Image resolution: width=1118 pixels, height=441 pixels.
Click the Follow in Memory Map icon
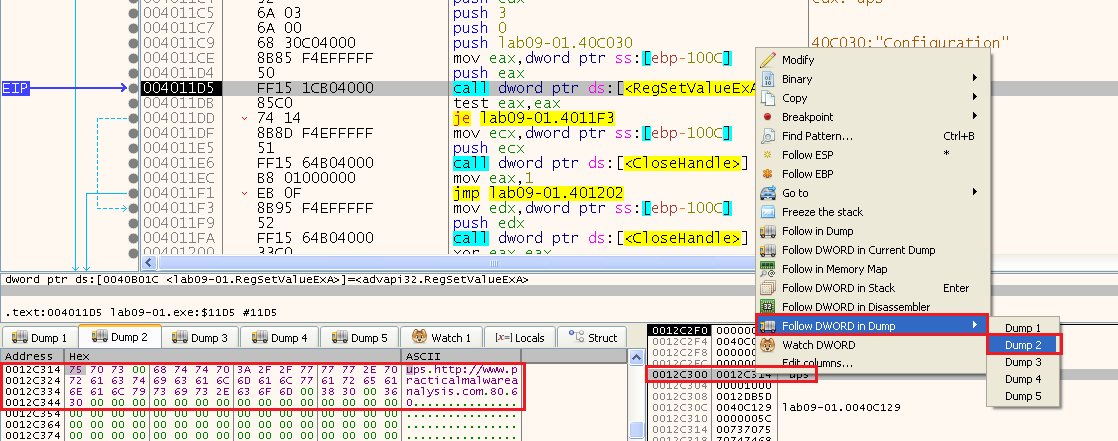(x=768, y=269)
